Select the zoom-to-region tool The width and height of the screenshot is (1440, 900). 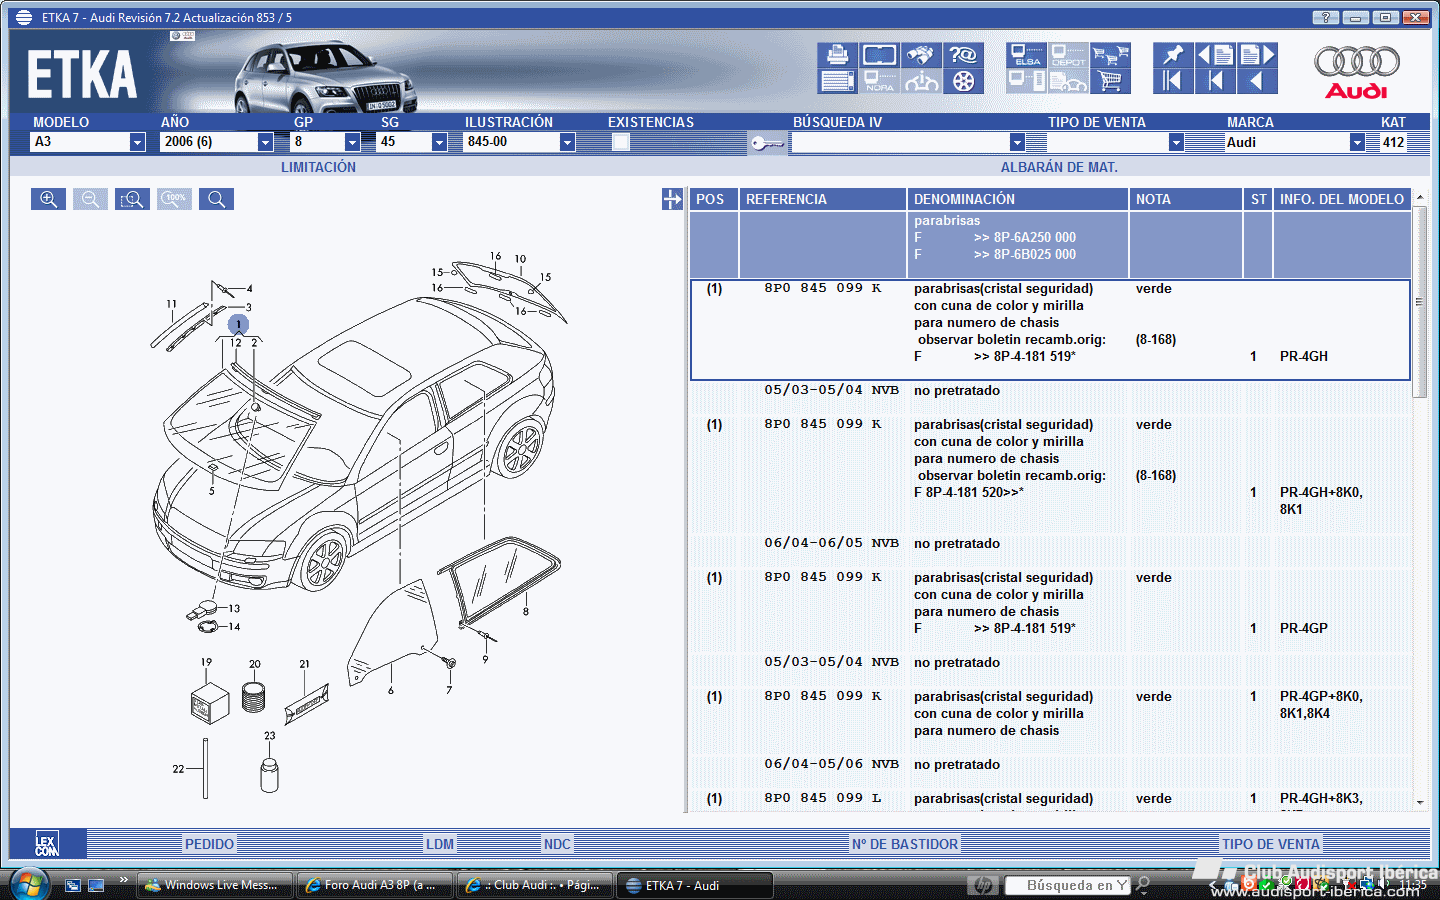pyautogui.click(x=132, y=199)
